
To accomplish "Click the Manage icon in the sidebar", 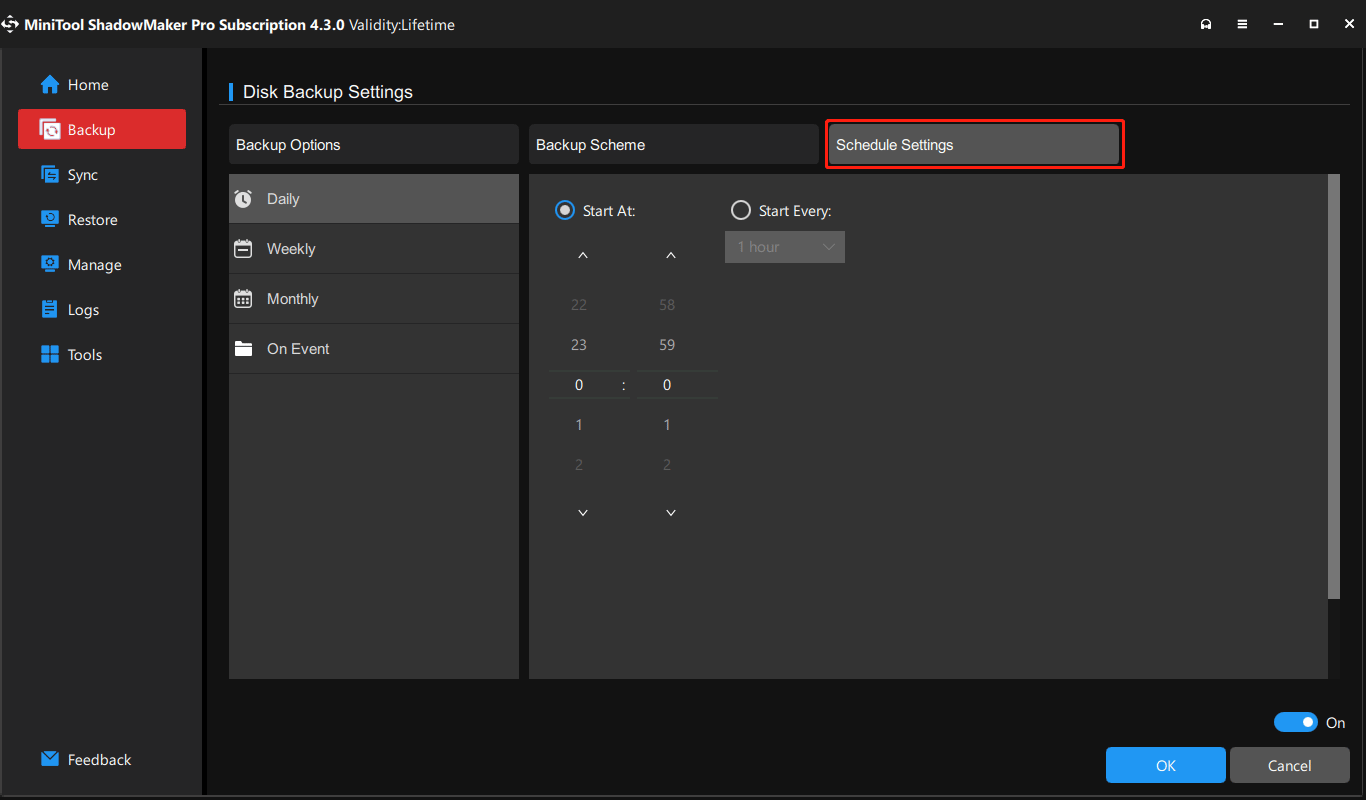I will (50, 265).
